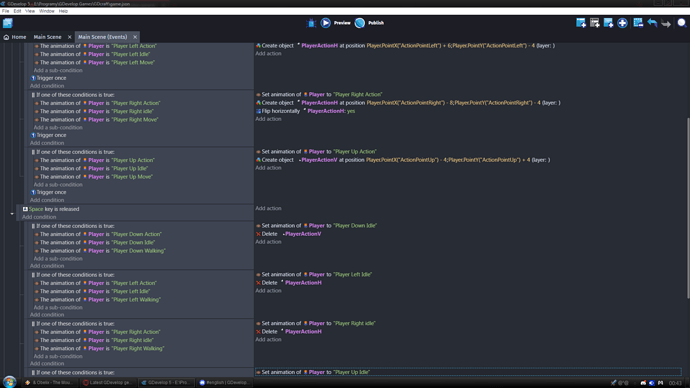Choose and add another event type
Viewport: 690px width, 388px height.
coord(622,23)
